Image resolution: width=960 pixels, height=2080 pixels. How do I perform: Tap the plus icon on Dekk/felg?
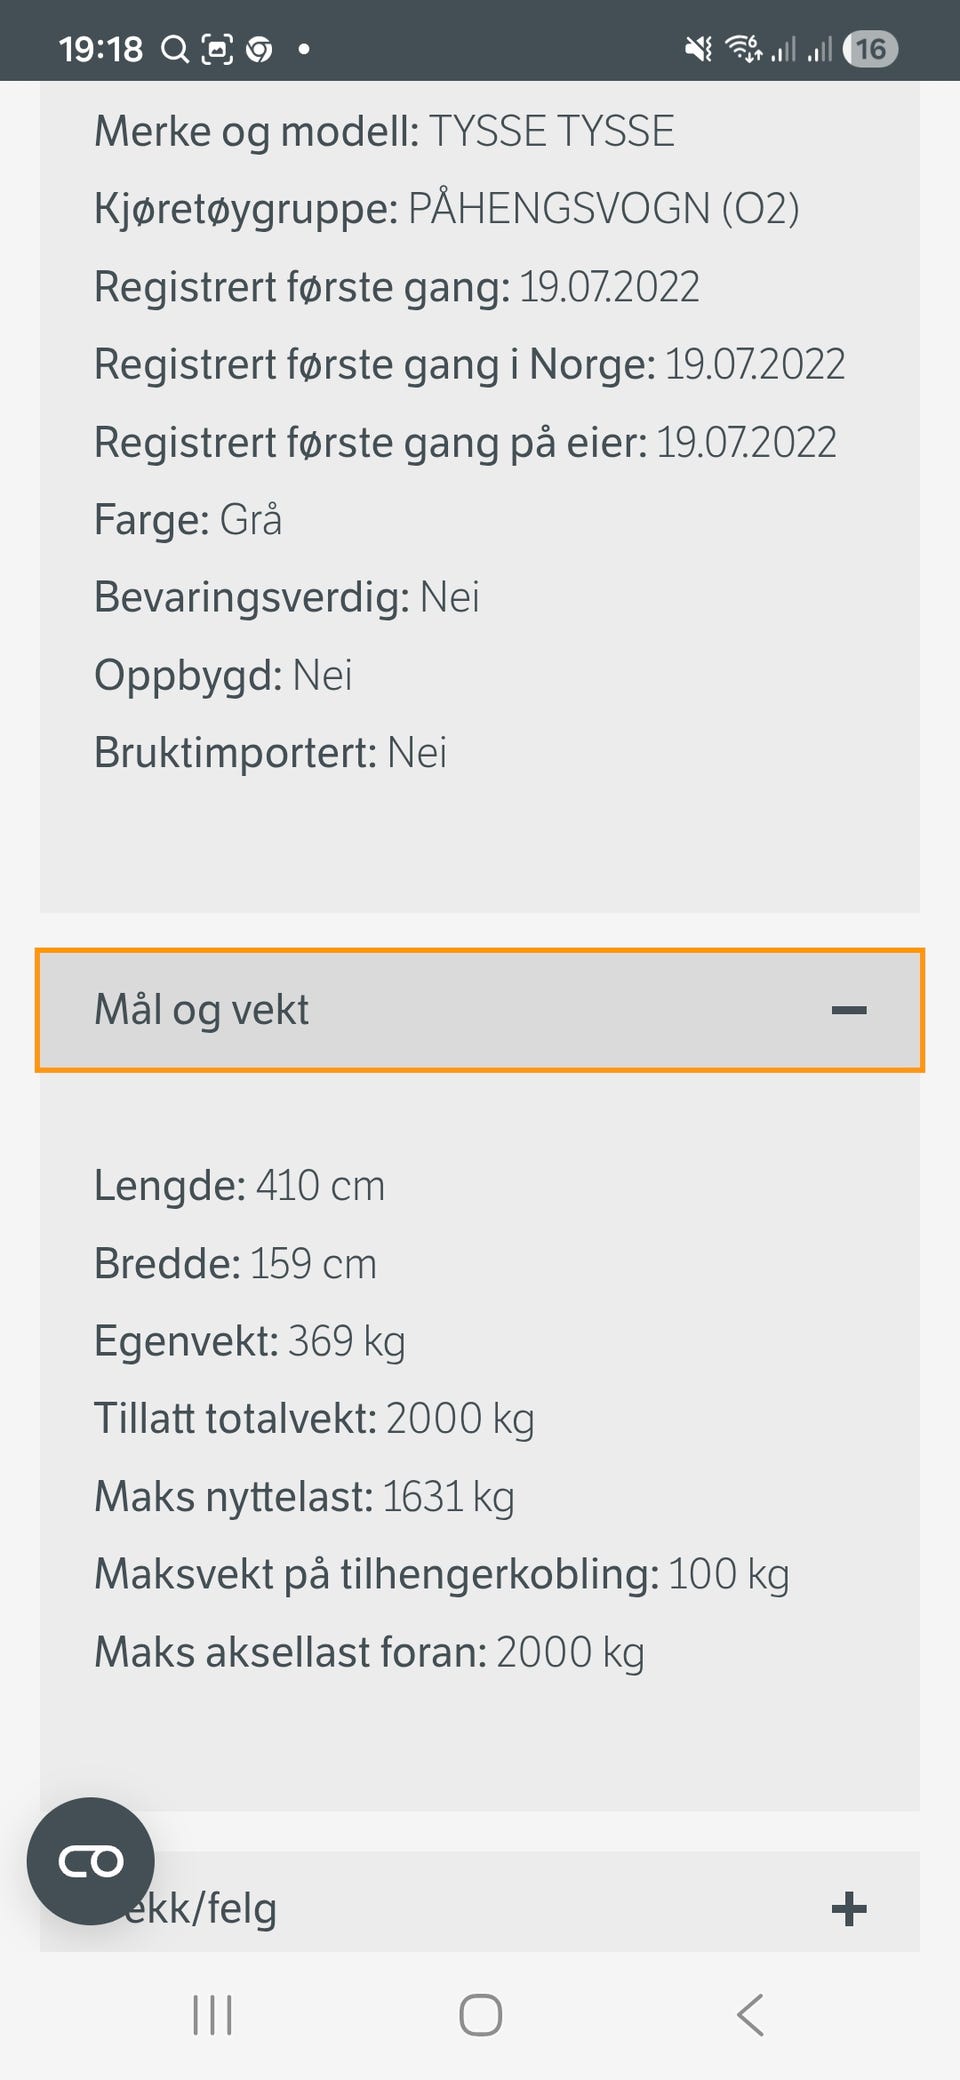(x=849, y=1908)
